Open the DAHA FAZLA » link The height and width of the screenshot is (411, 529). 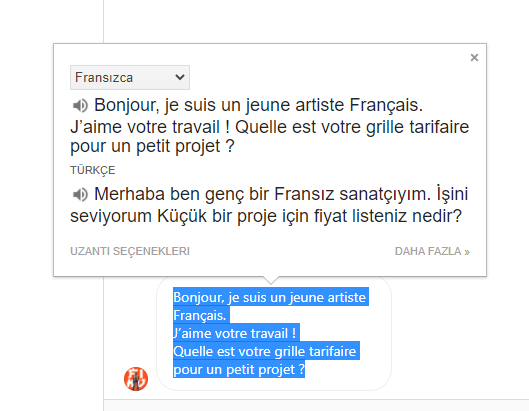point(432,251)
